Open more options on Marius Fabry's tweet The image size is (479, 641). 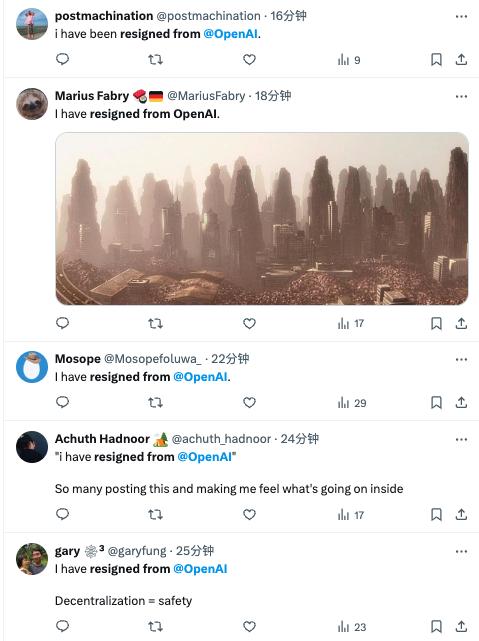(x=461, y=96)
